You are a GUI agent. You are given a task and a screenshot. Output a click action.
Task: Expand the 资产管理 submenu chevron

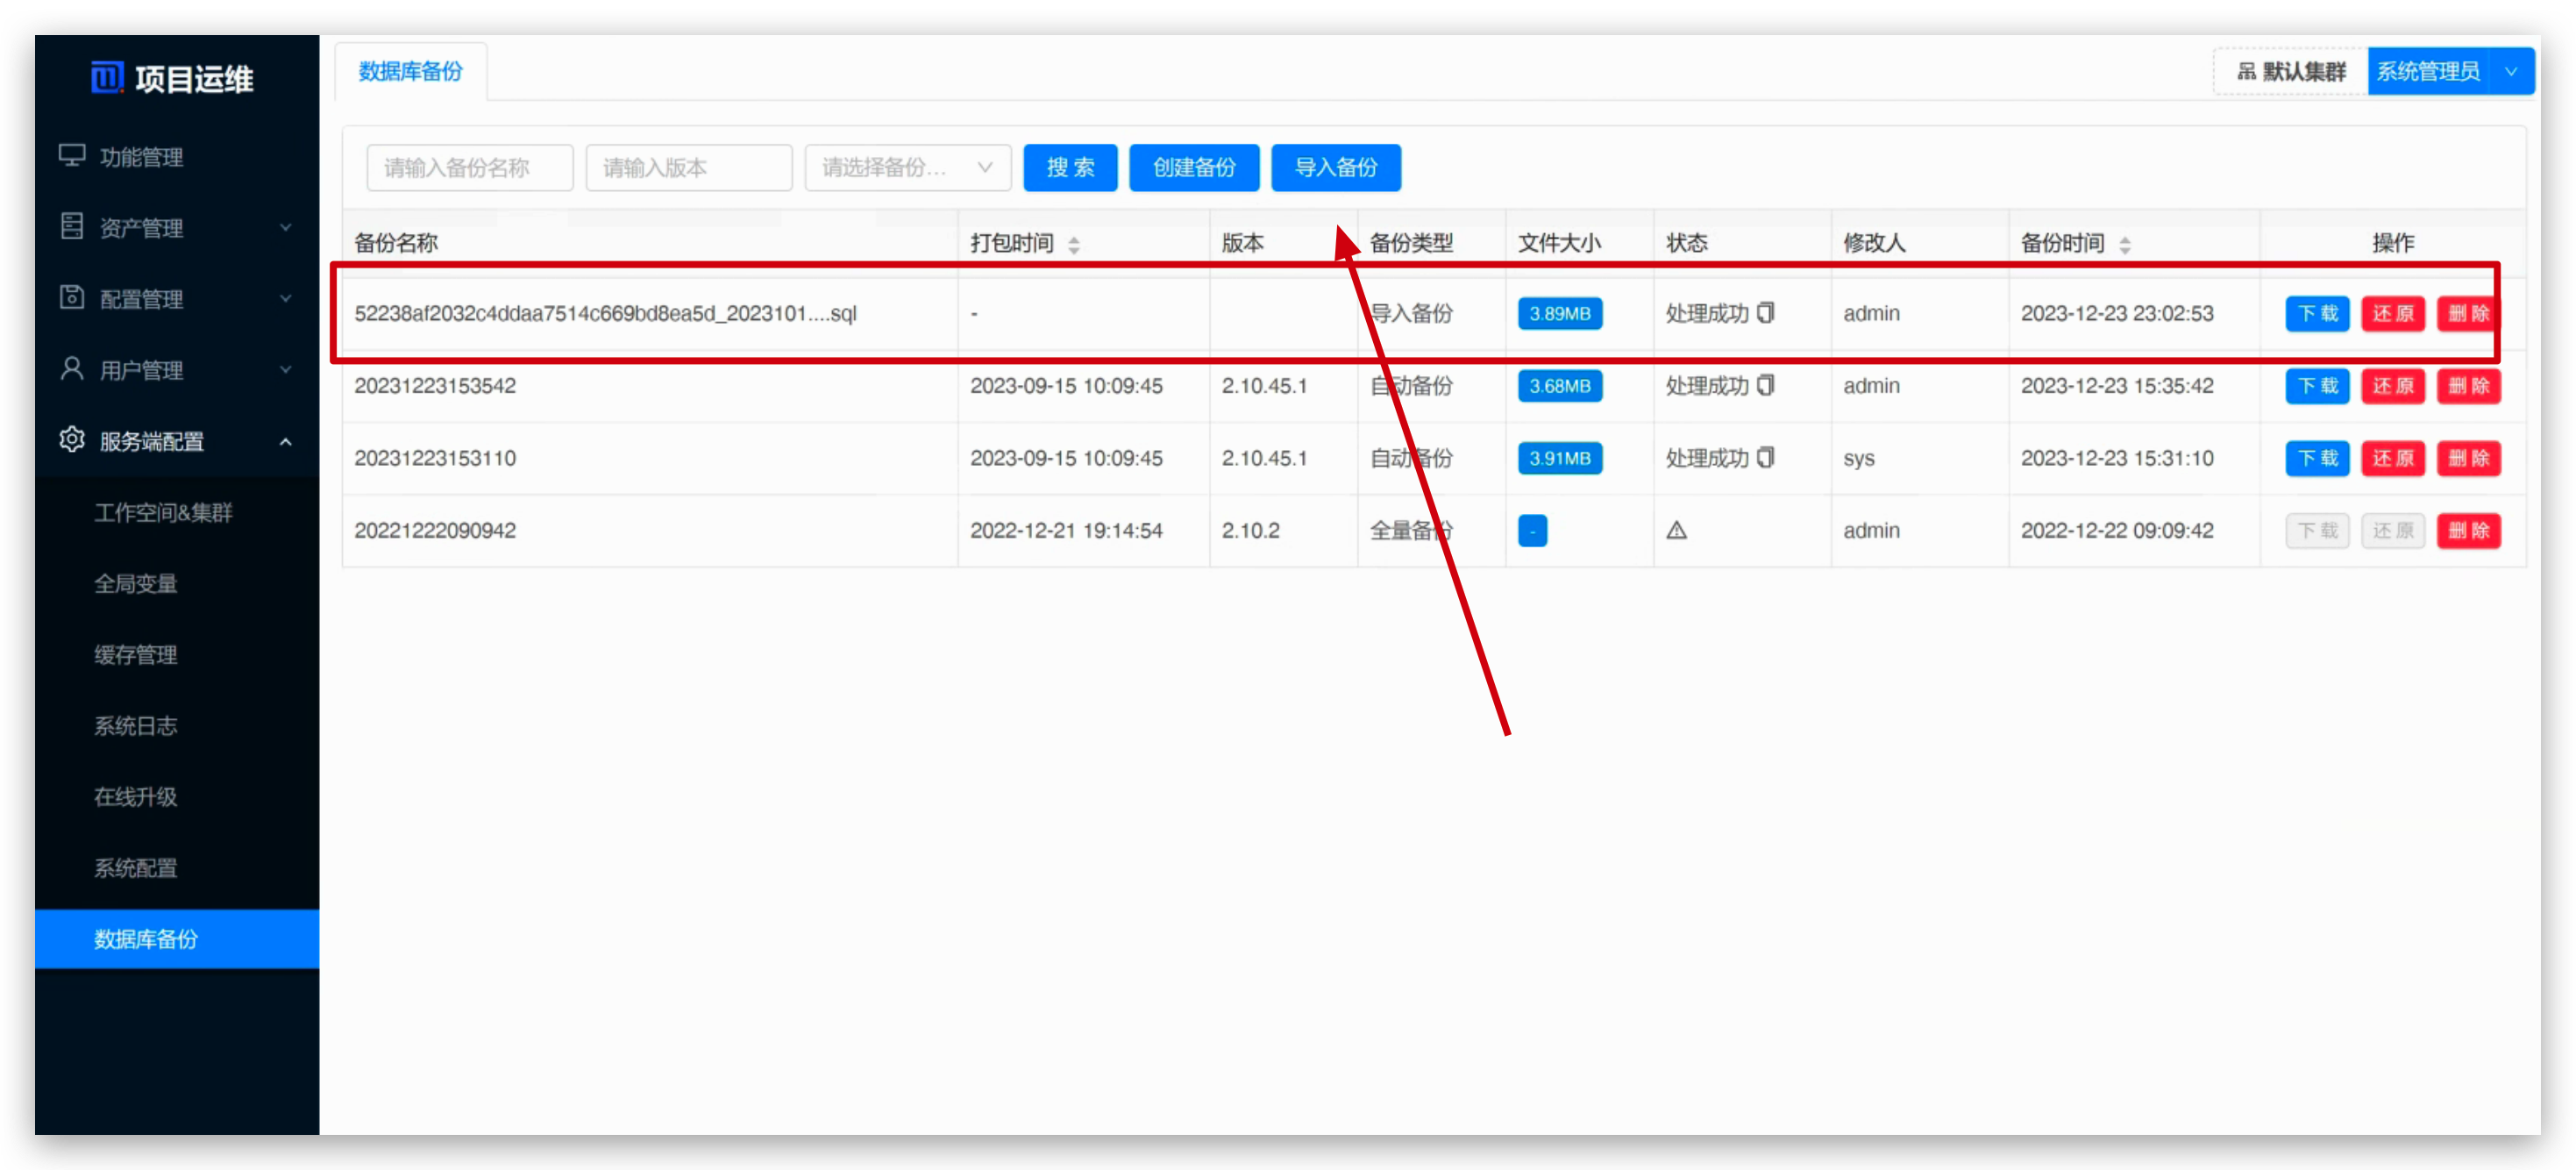286,228
